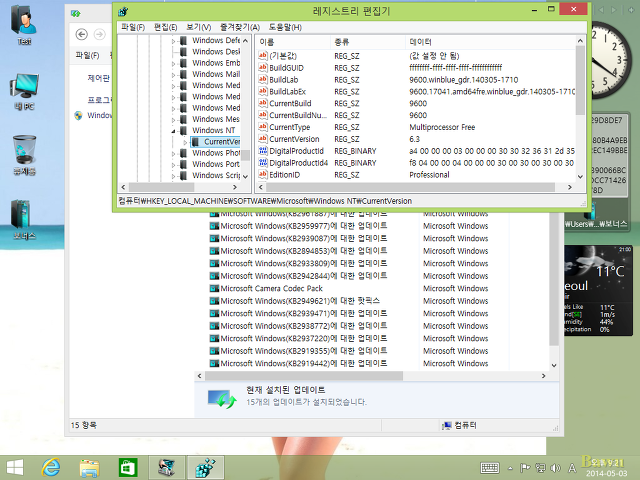Click the analog clock gadget
Screen dimensions: 640x480
coord(610,60)
